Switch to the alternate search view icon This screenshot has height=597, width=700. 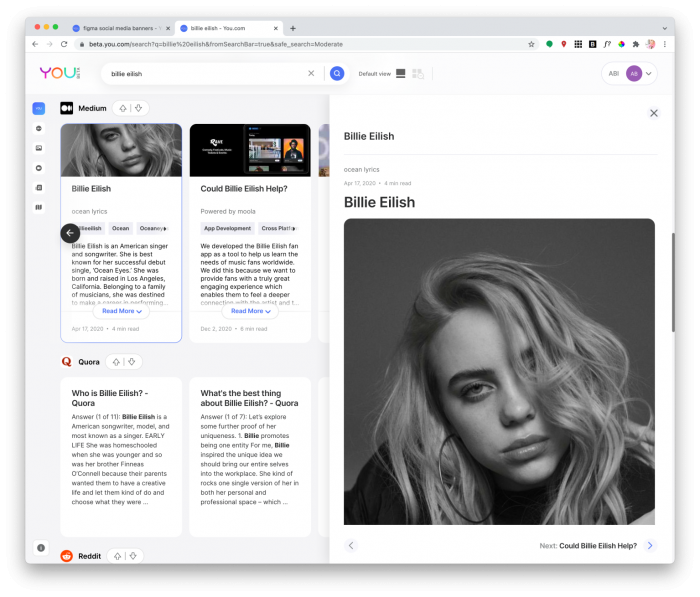418,74
